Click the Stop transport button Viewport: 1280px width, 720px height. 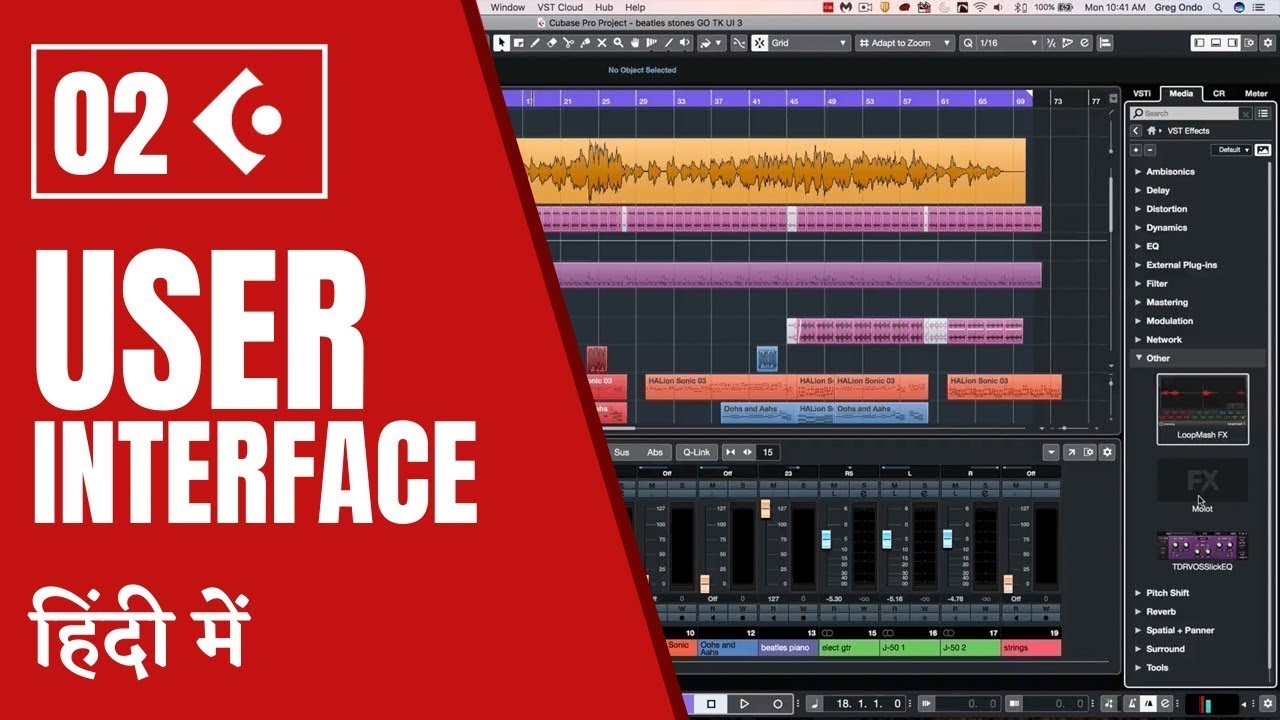711,703
